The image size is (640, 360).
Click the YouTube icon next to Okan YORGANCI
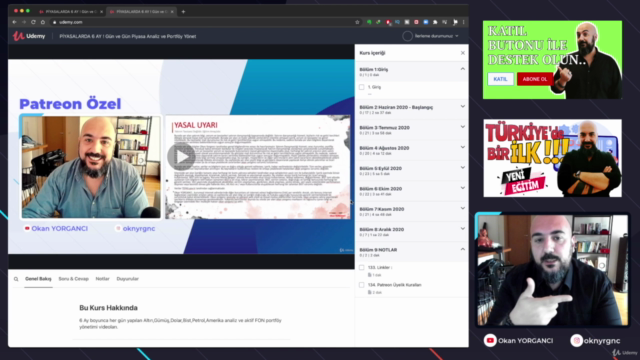pyautogui.click(x=490, y=340)
